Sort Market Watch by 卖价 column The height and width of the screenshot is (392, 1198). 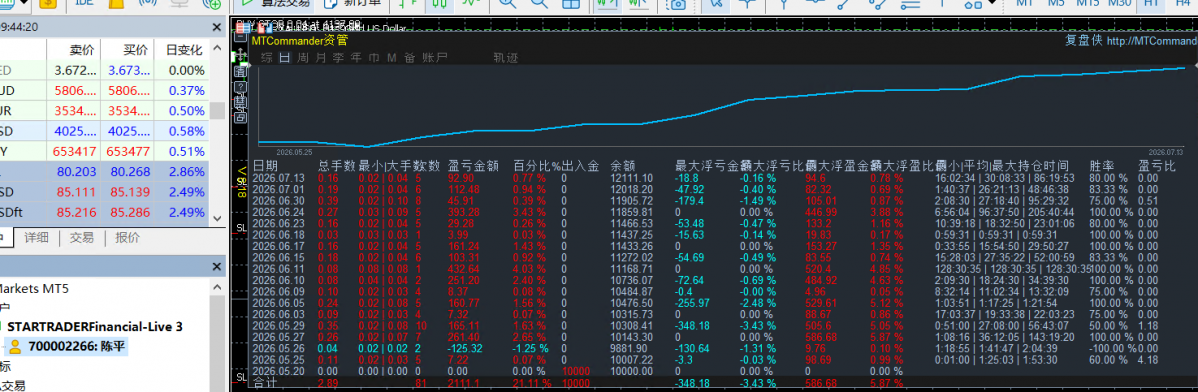pos(81,50)
